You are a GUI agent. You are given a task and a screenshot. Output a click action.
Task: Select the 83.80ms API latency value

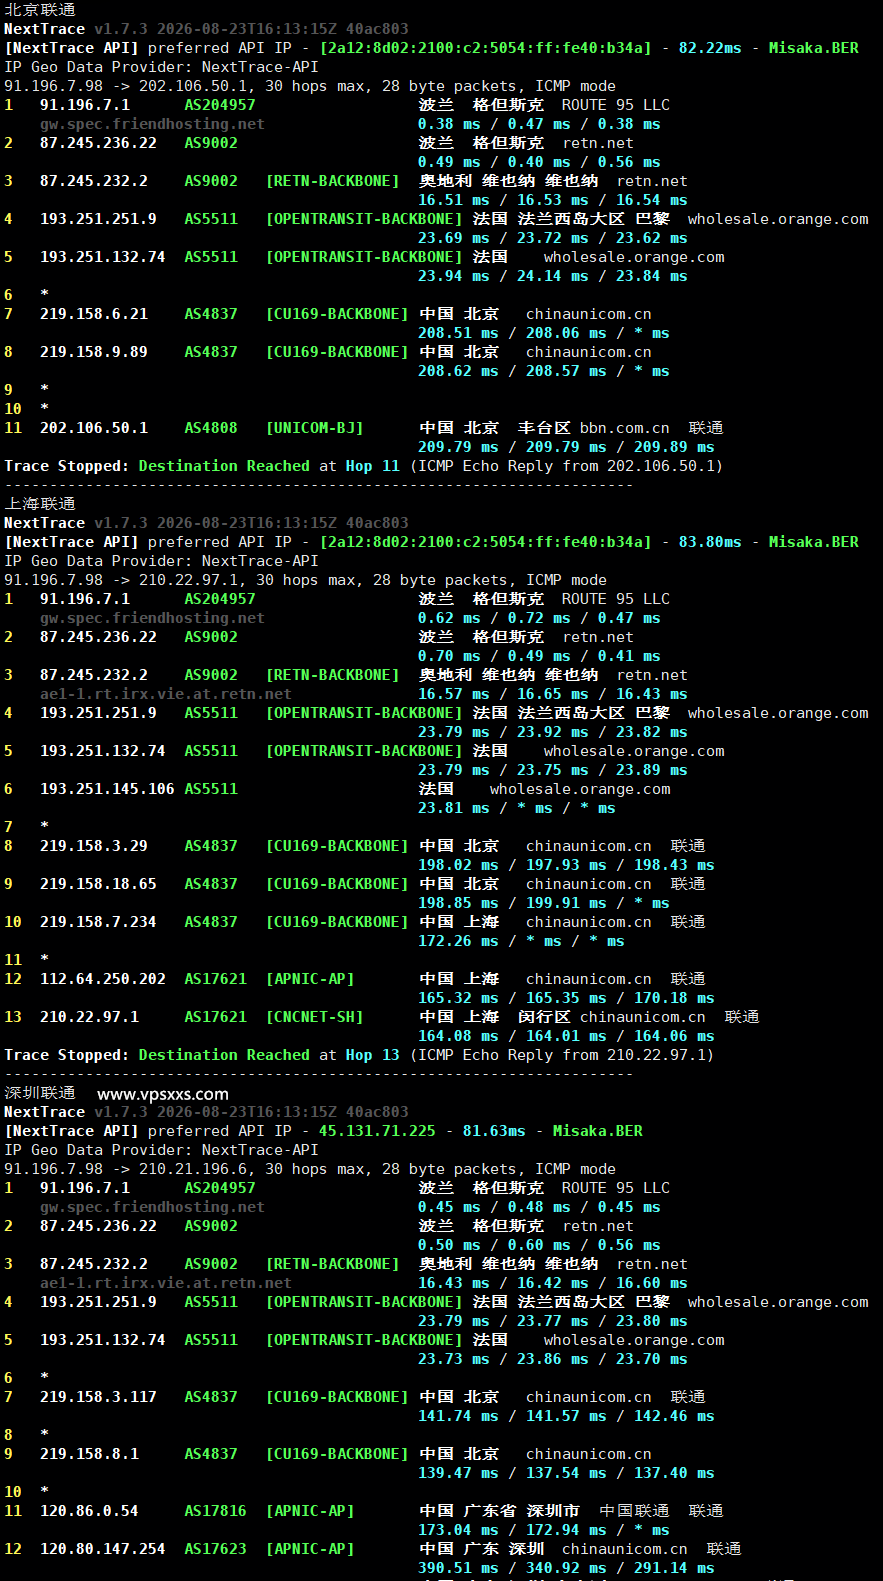(x=710, y=542)
